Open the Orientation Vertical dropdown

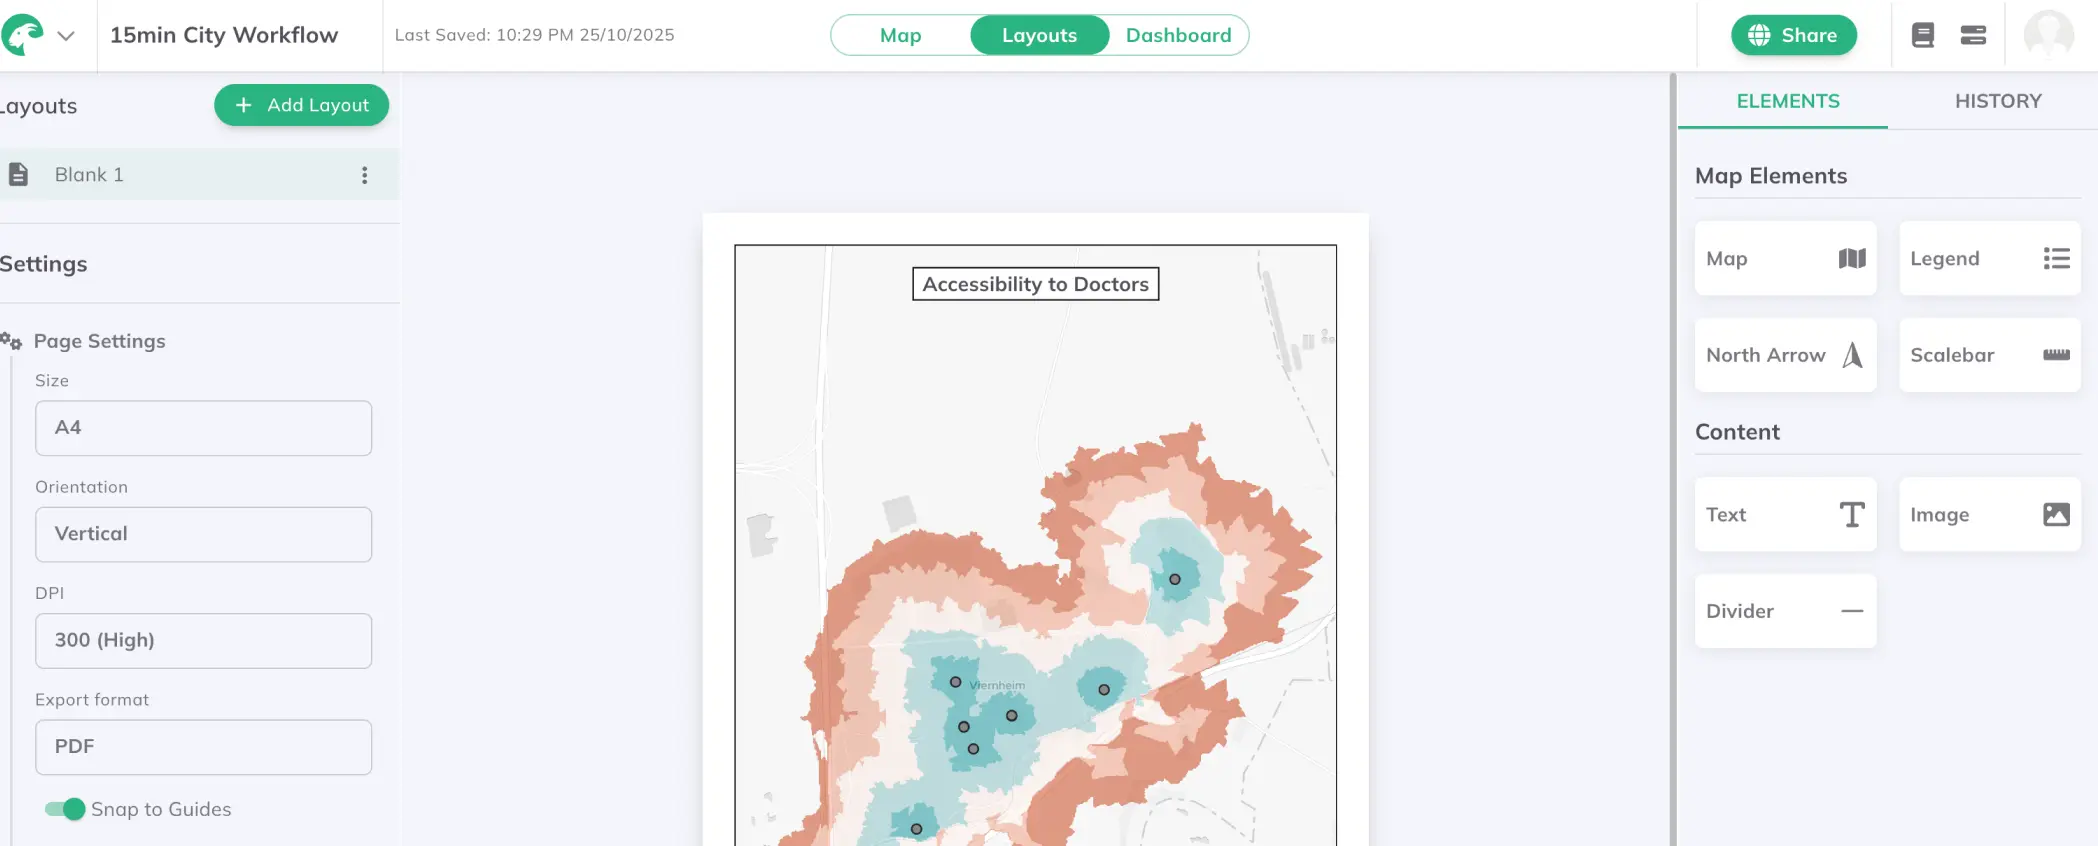(x=203, y=534)
